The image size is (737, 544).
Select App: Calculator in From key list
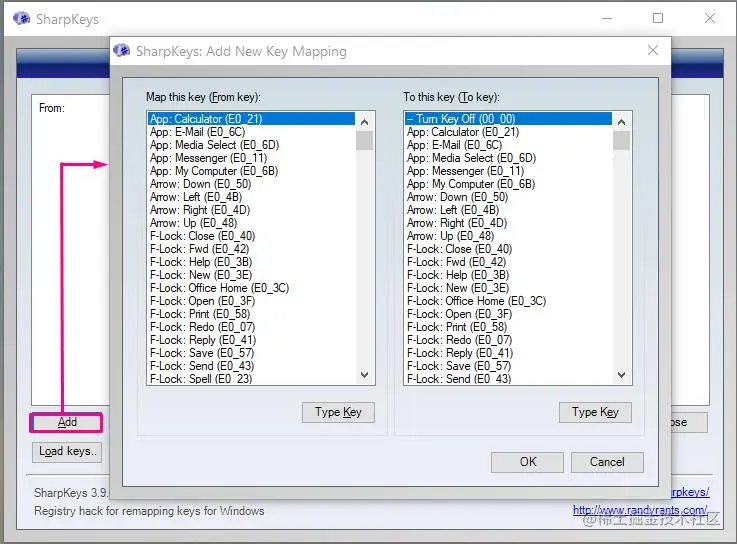251,118
